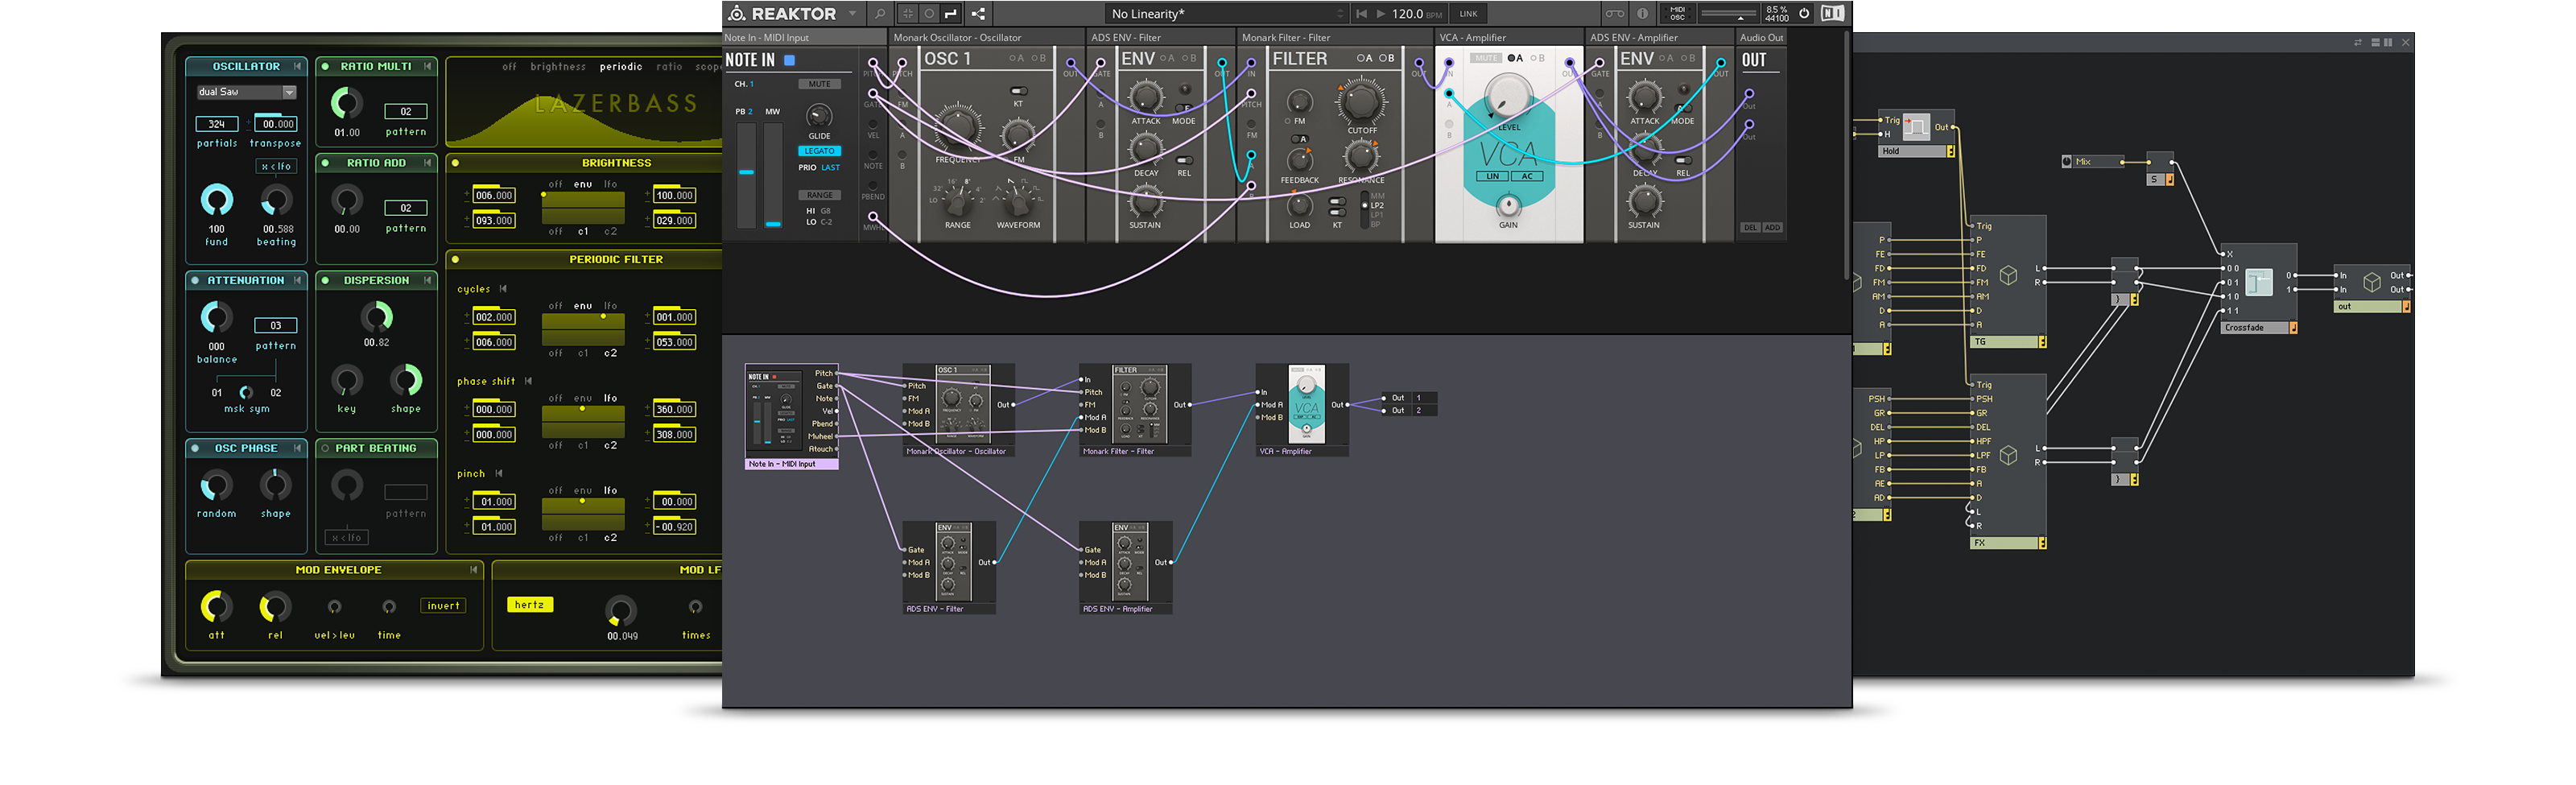This screenshot has width=2576, height=785.
Task: Toggle the KT switch in OSC 1
Action: (x=1018, y=91)
